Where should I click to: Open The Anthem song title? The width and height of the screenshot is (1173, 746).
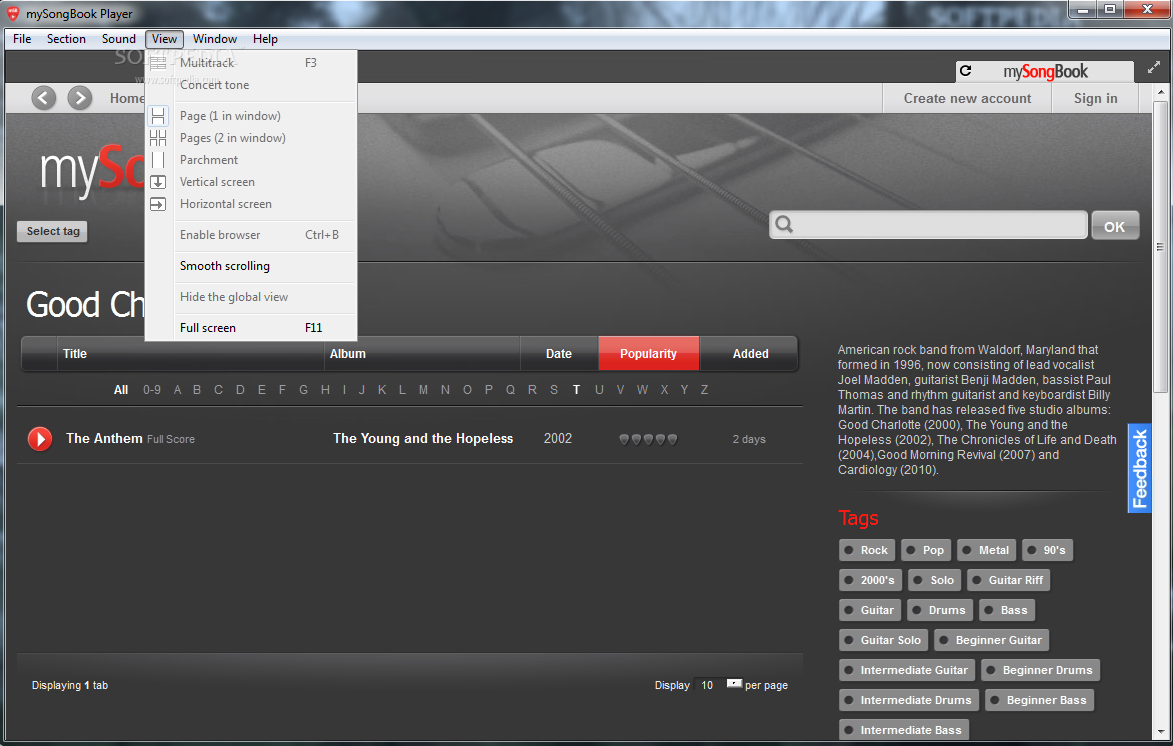[104, 438]
